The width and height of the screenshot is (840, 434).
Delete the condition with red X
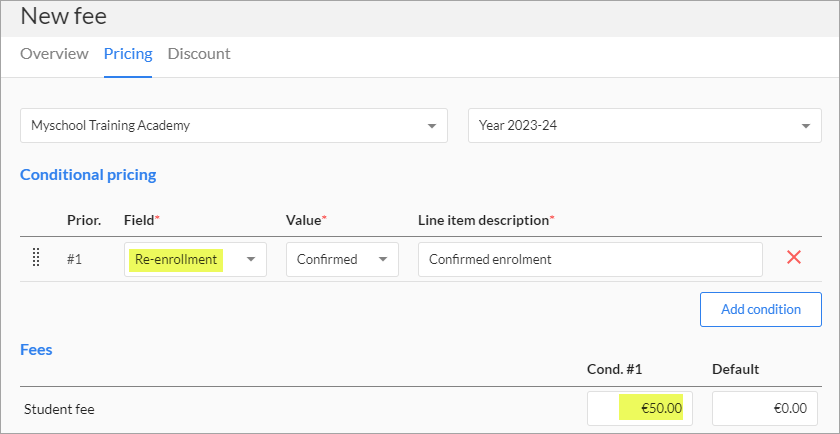794,258
